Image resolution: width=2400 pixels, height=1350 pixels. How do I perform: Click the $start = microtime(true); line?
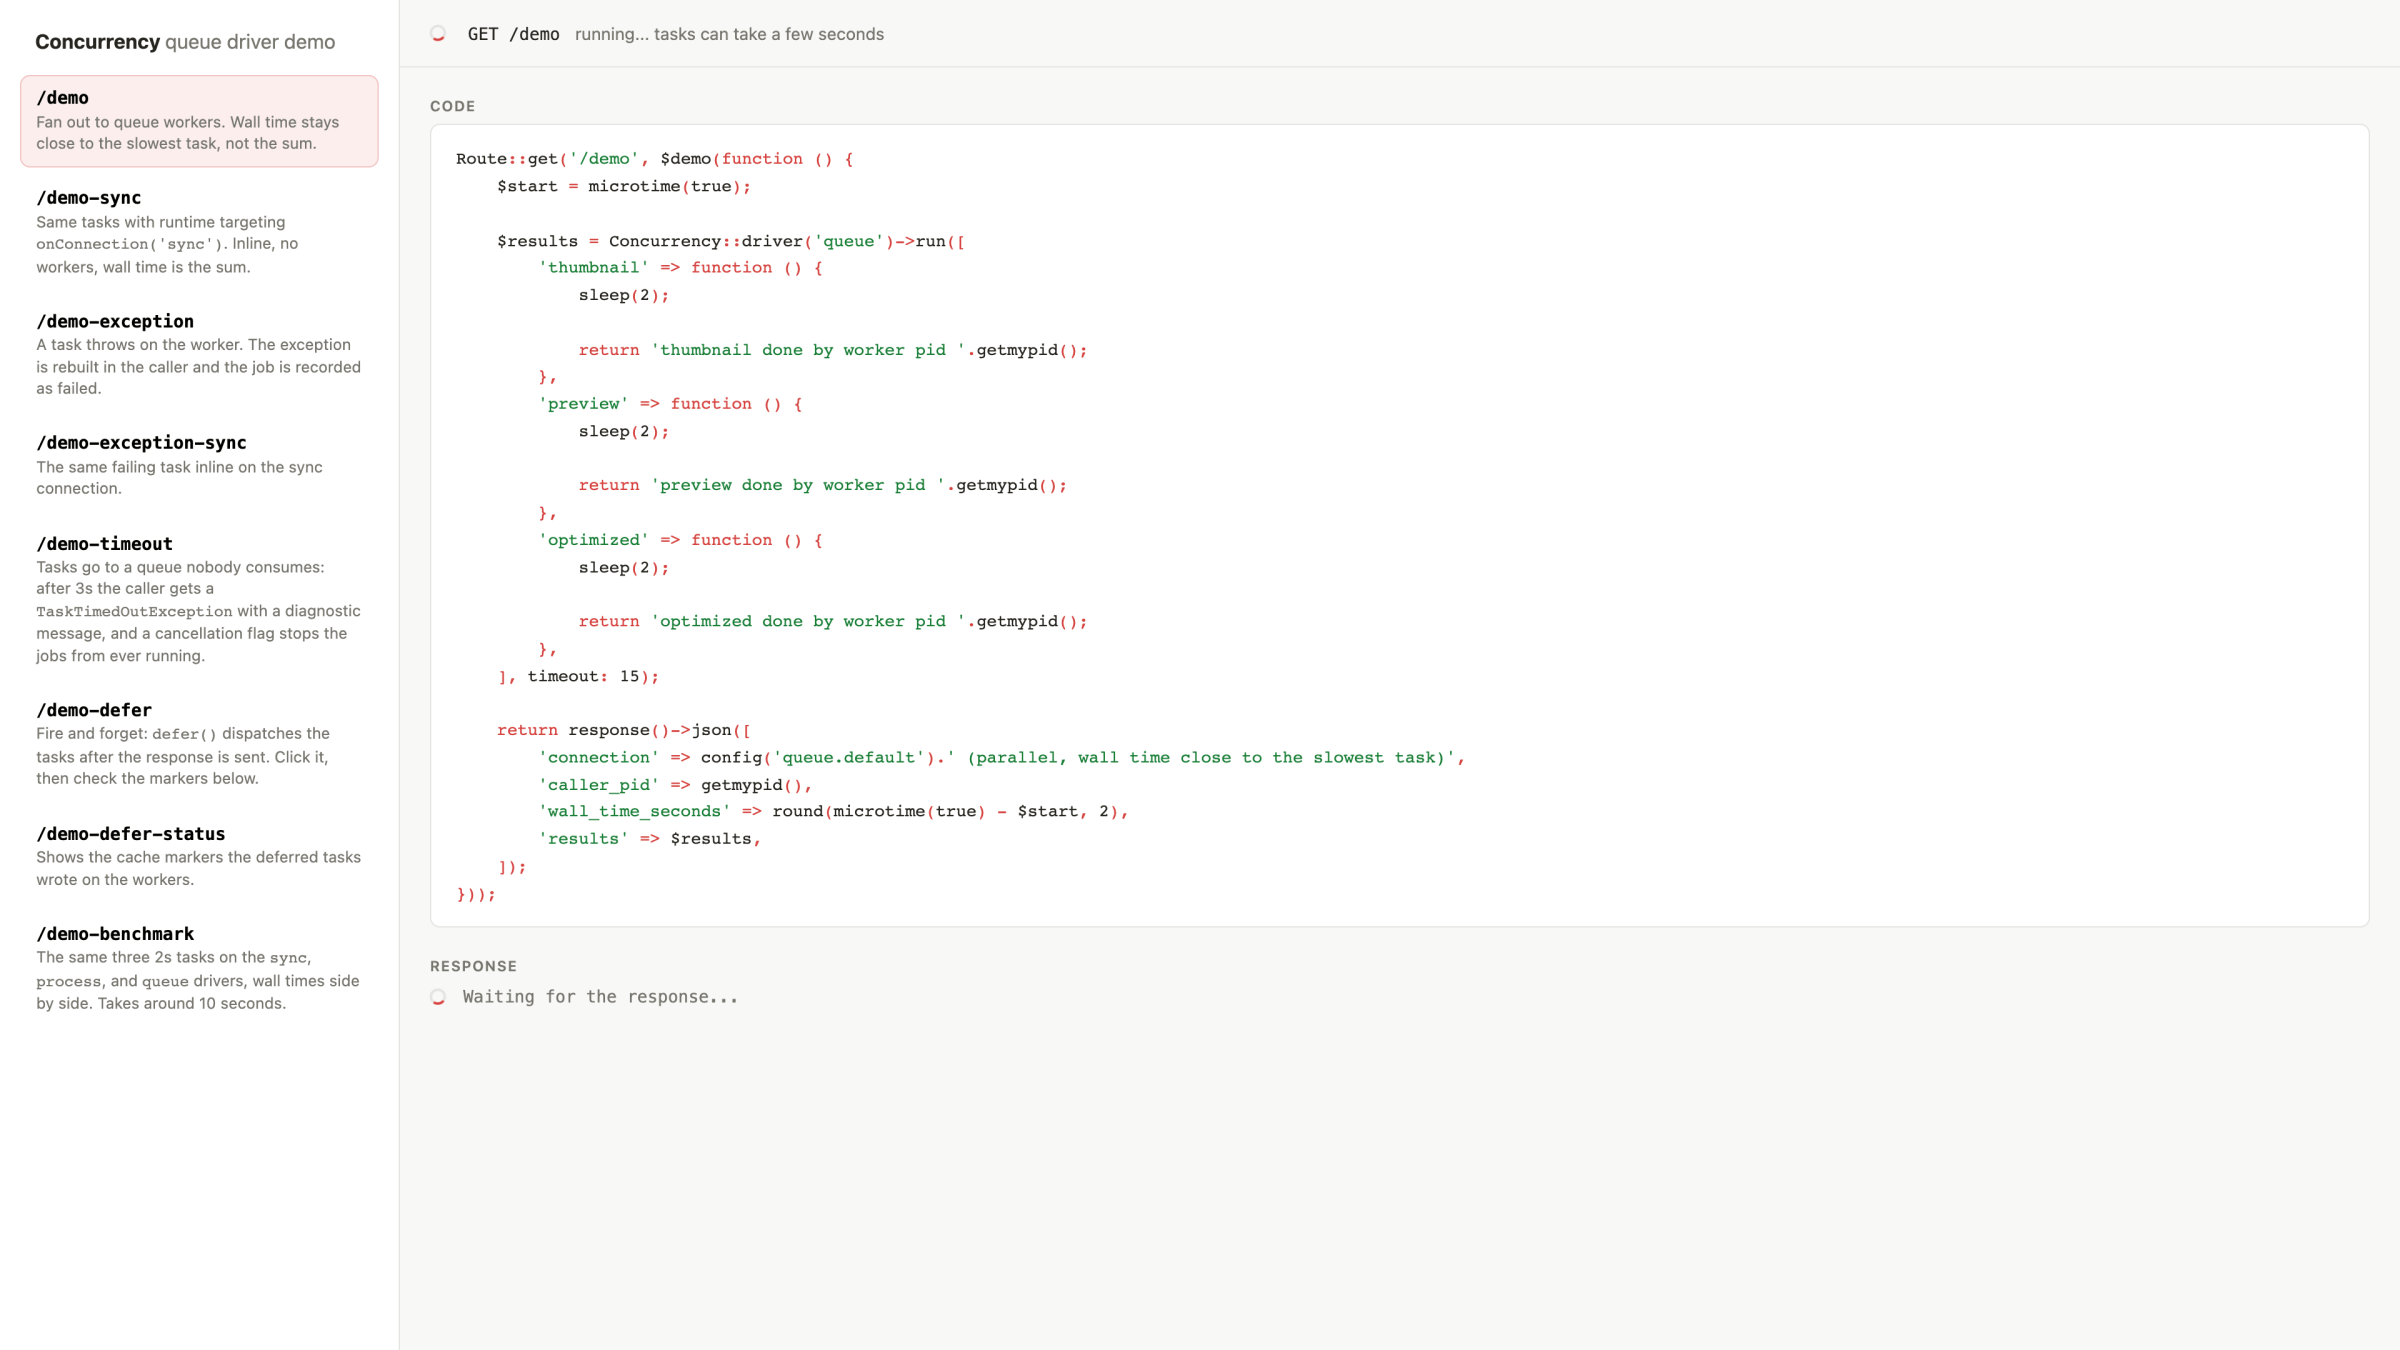[x=624, y=187]
